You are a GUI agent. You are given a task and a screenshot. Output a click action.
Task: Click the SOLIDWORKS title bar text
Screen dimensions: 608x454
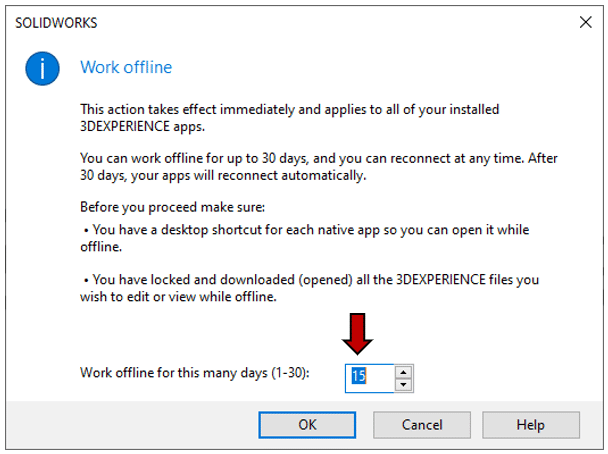click(x=56, y=21)
